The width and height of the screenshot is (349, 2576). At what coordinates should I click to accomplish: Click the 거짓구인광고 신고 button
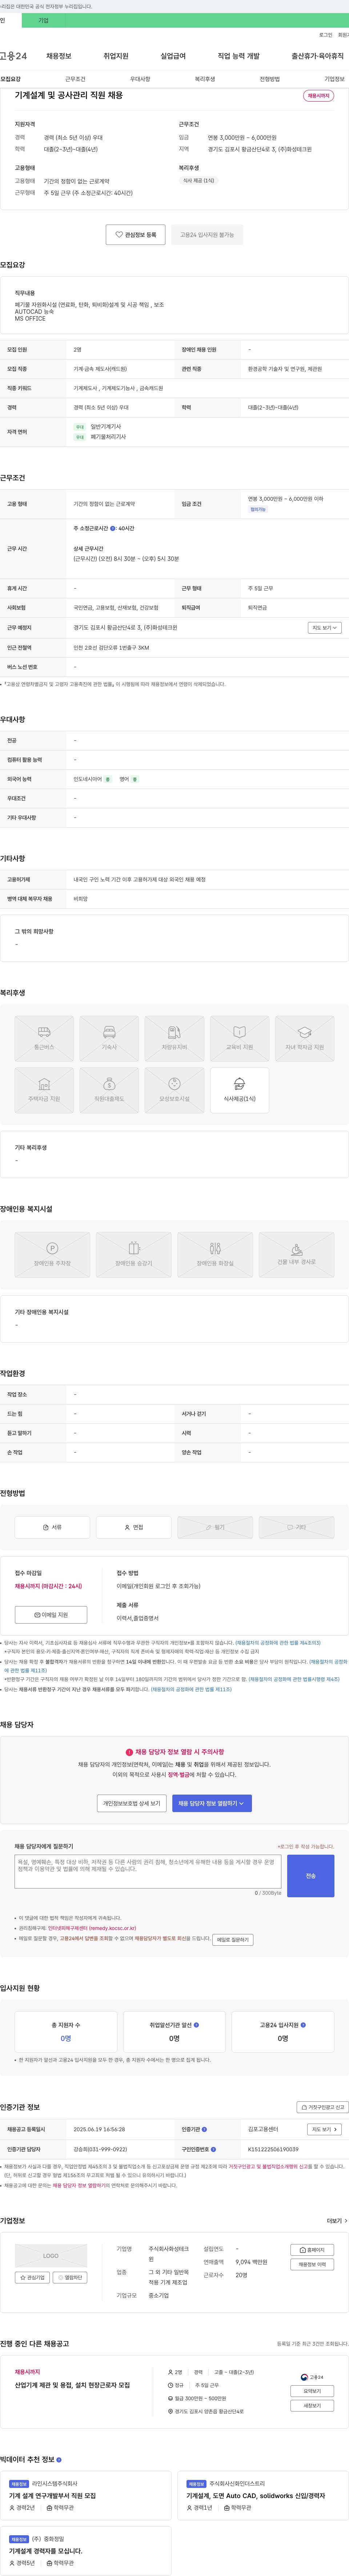(x=322, y=2107)
